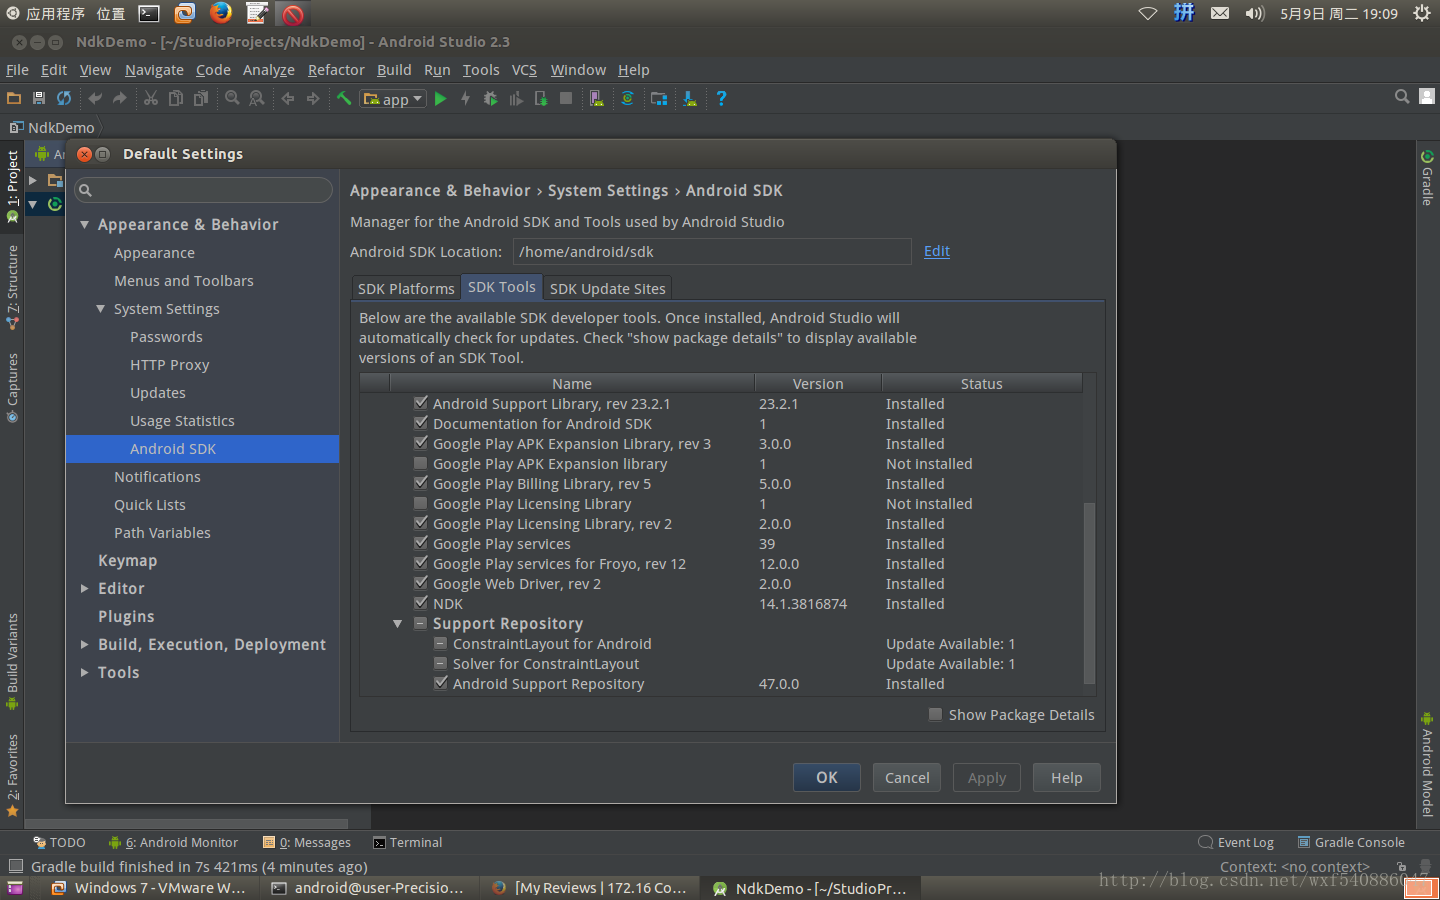
Task: Expand the Tools settings section
Action: click(x=85, y=673)
